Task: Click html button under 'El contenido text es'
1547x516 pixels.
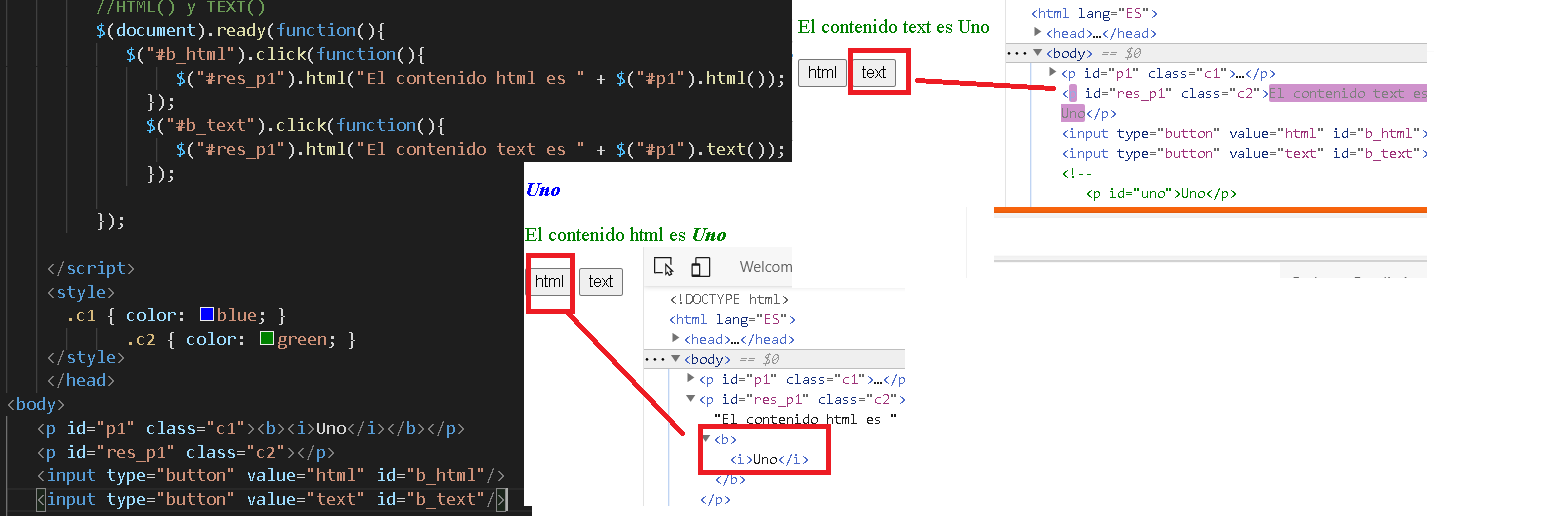Action: (x=822, y=72)
